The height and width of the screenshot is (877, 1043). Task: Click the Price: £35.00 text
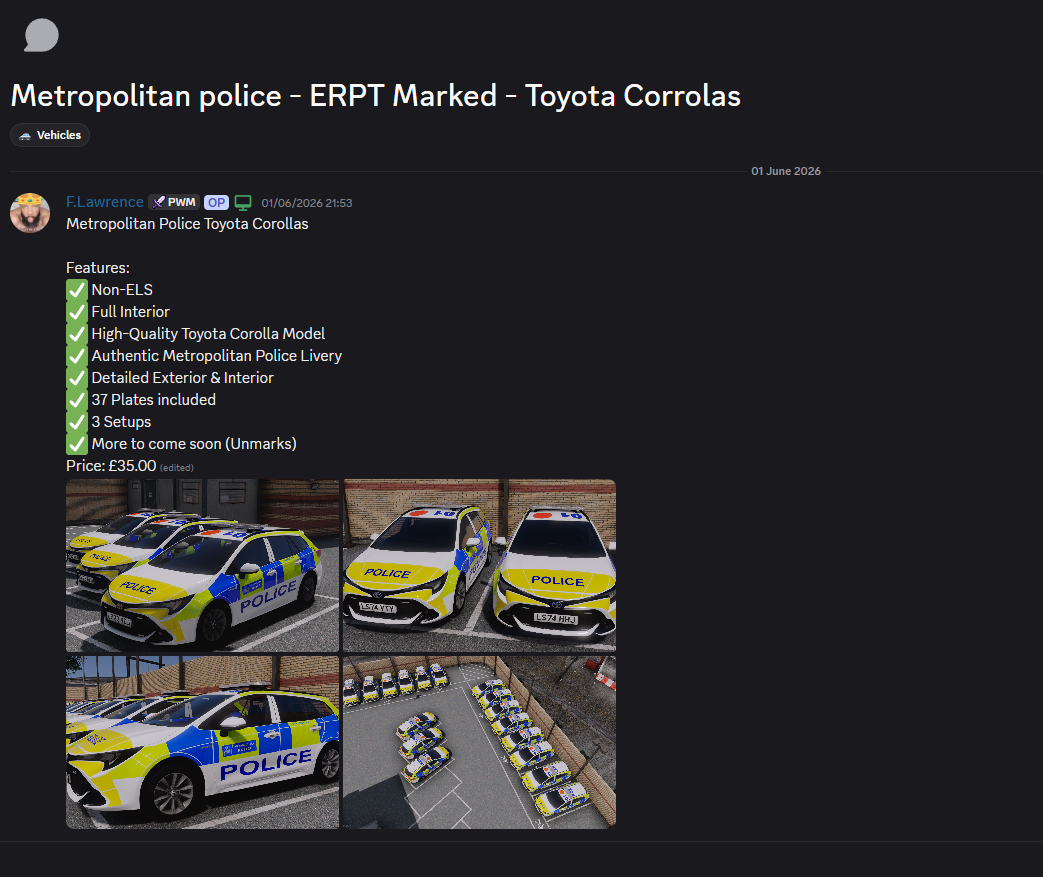pos(111,466)
